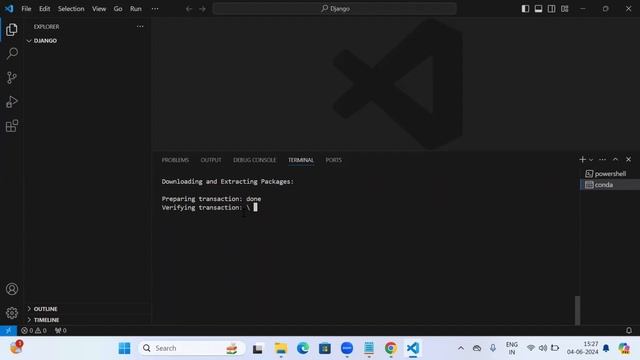The image size is (640, 360).
Task: Select the powershell terminal
Action: tap(610, 174)
